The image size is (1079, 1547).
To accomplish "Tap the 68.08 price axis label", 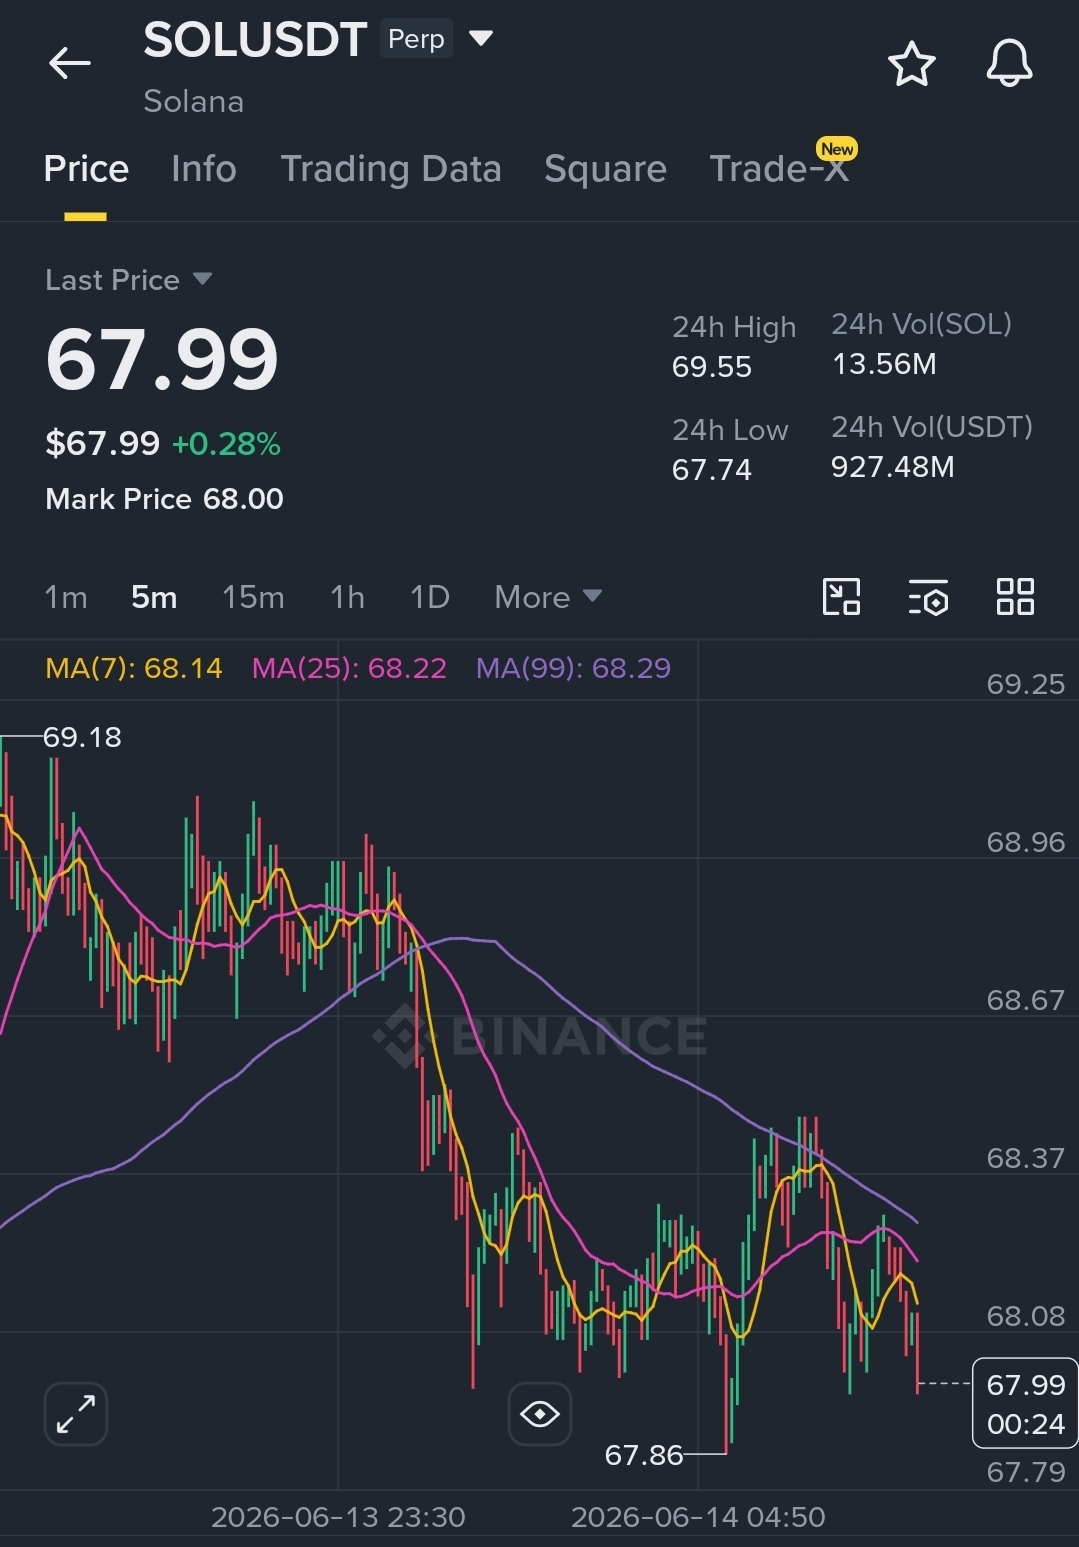I will 1026,1316.
